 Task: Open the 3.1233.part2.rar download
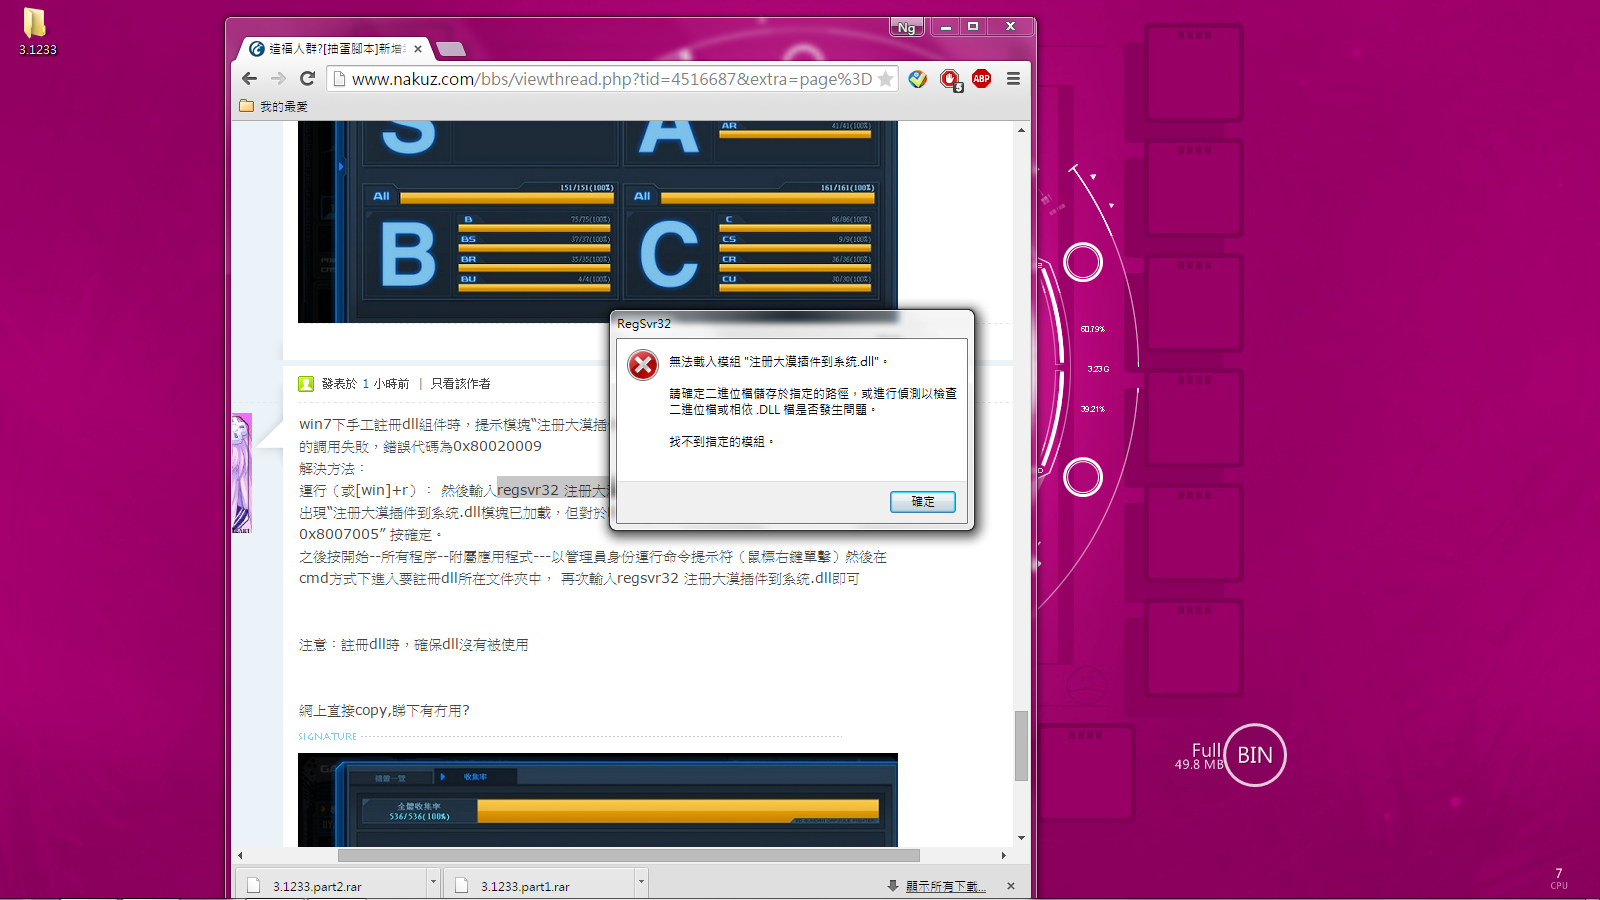pyautogui.click(x=331, y=886)
